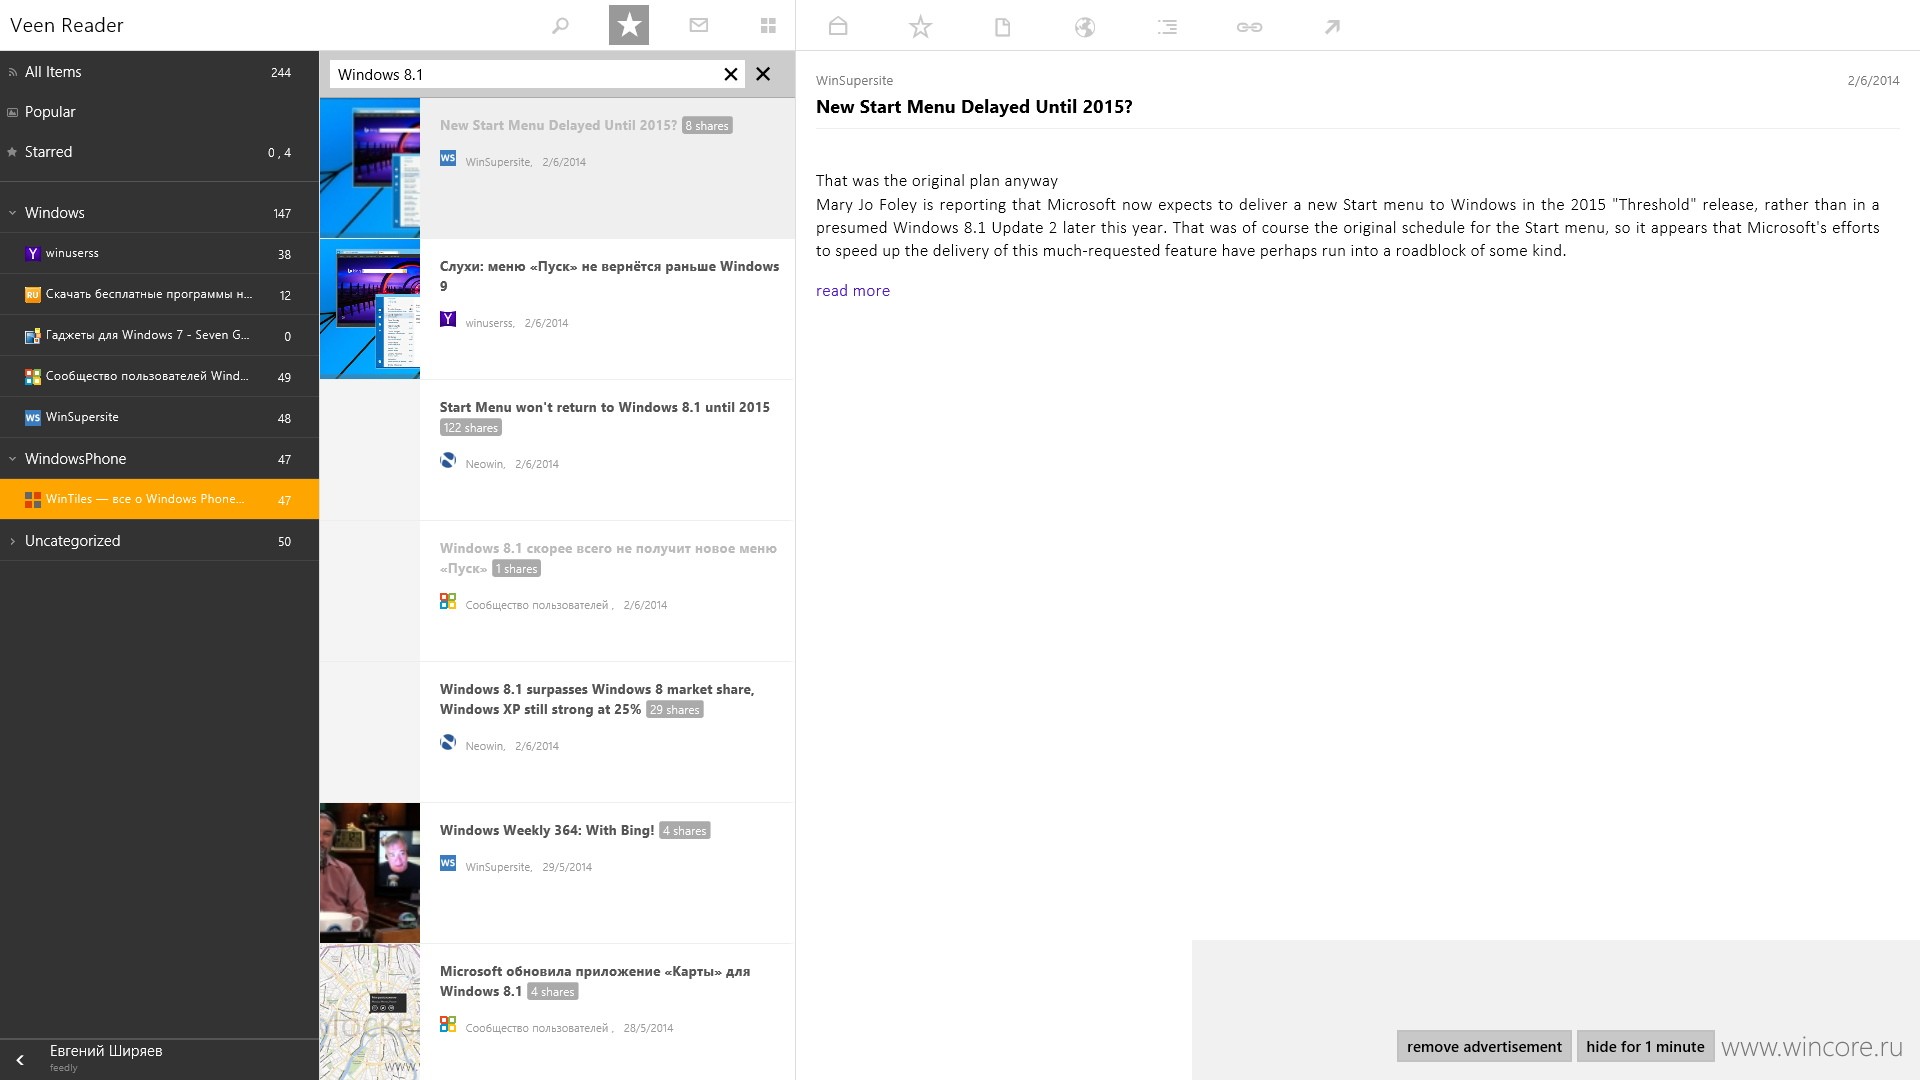The image size is (1920, 1080).
Task: Select the WinSupersite feed
Action: (159, 418)
